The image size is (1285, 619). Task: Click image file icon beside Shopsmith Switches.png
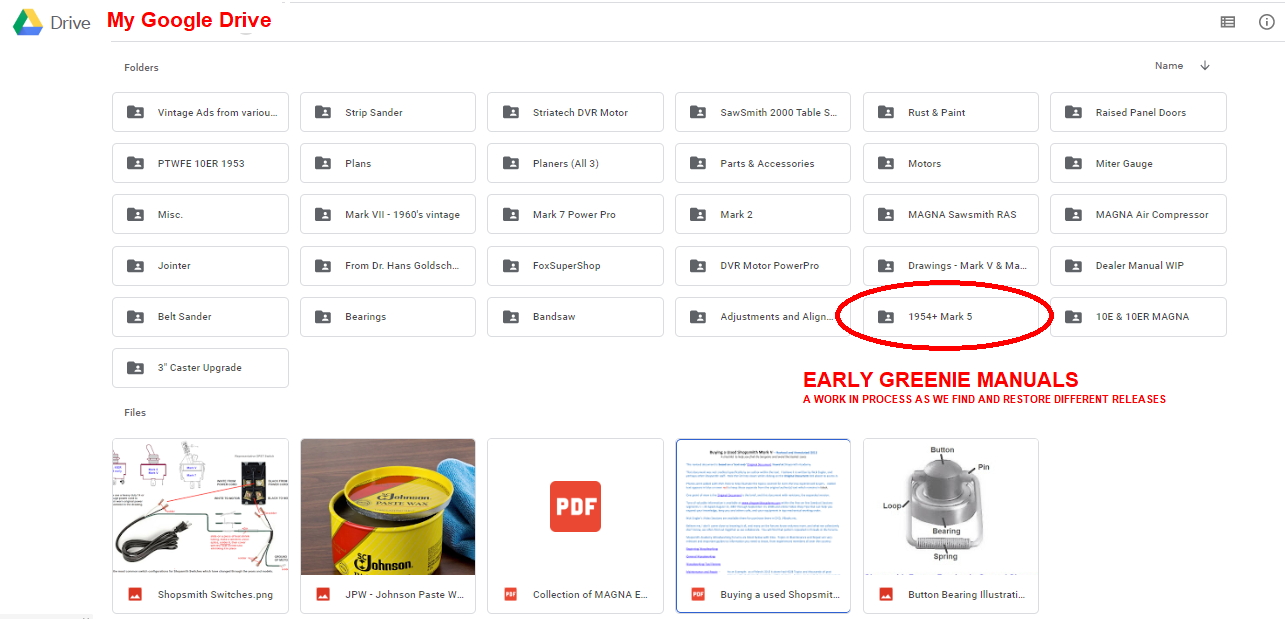coord(135,594)
